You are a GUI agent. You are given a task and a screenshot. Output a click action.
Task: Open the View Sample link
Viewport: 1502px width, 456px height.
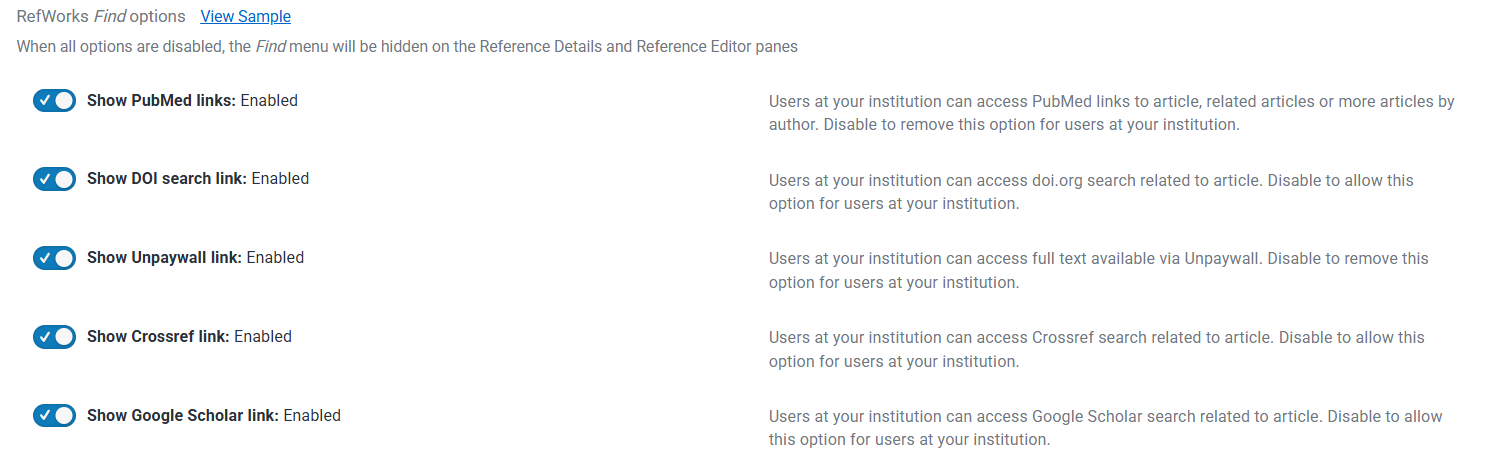tap(245, 16)
